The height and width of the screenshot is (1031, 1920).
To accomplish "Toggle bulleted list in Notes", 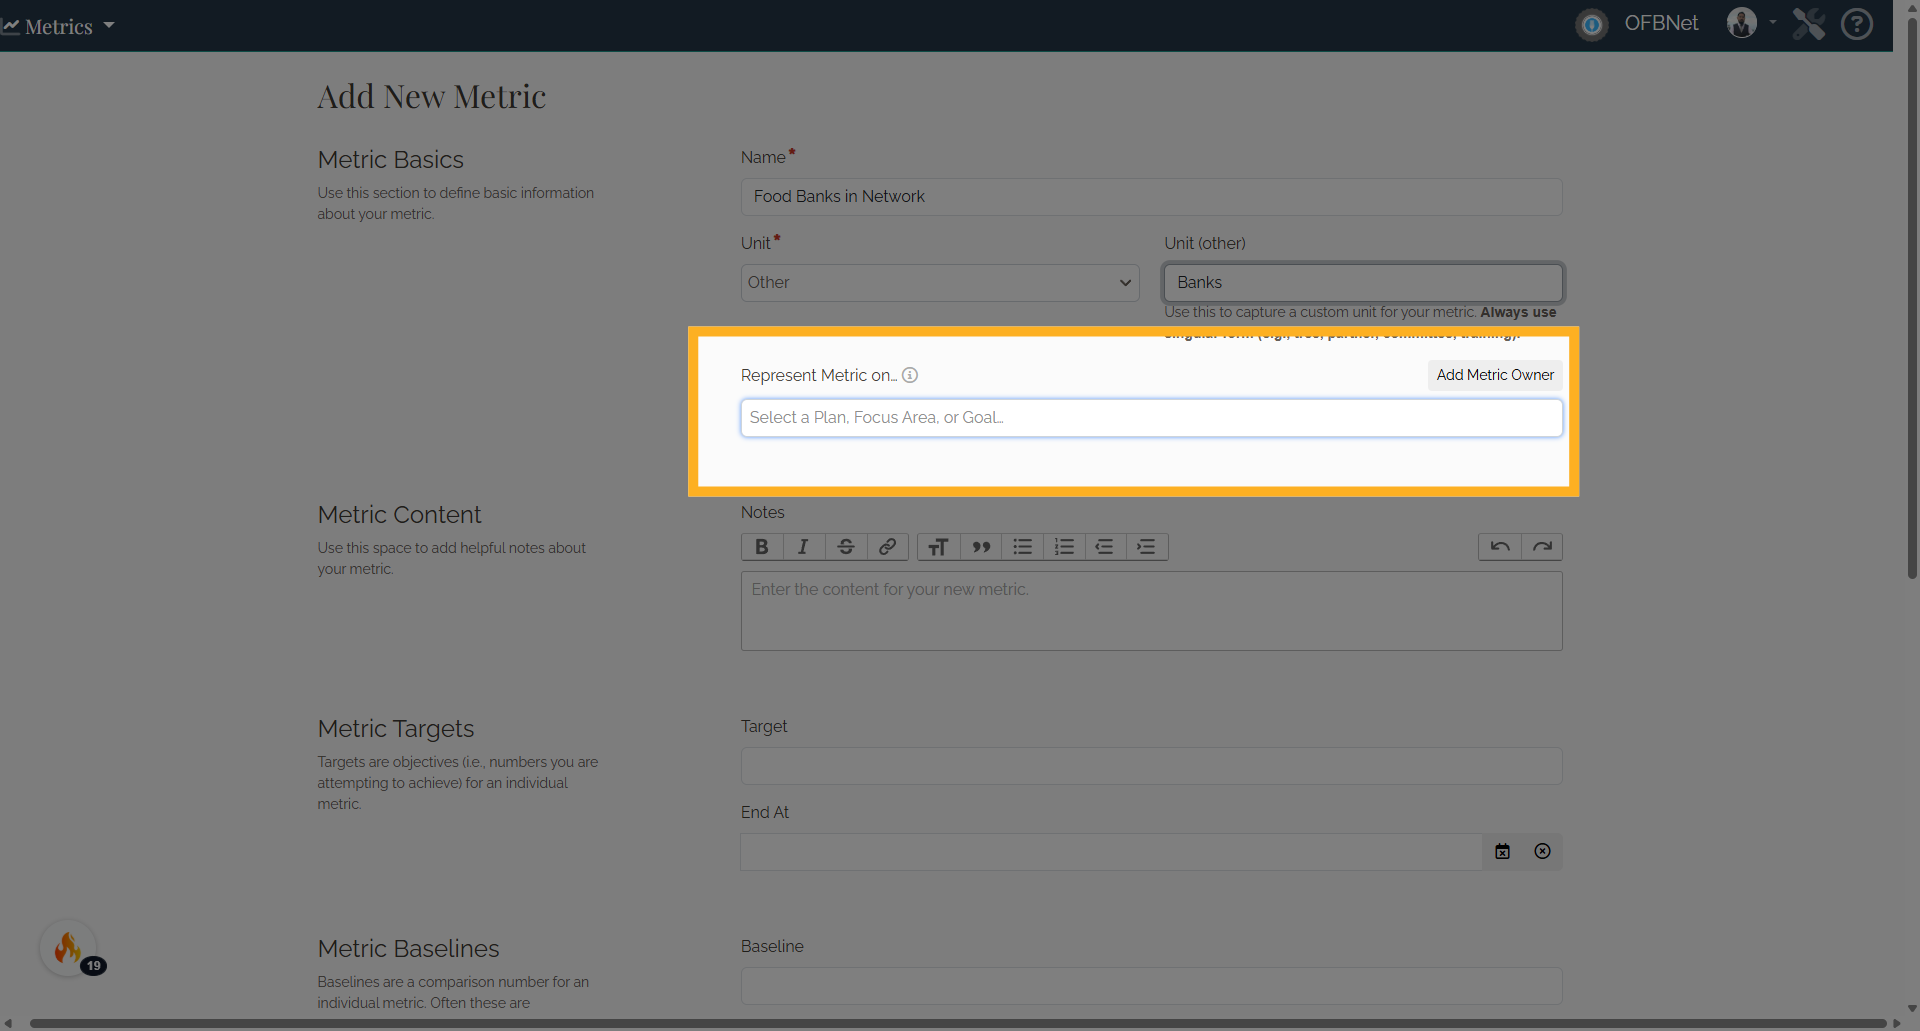I will [x=1022, y=547].
